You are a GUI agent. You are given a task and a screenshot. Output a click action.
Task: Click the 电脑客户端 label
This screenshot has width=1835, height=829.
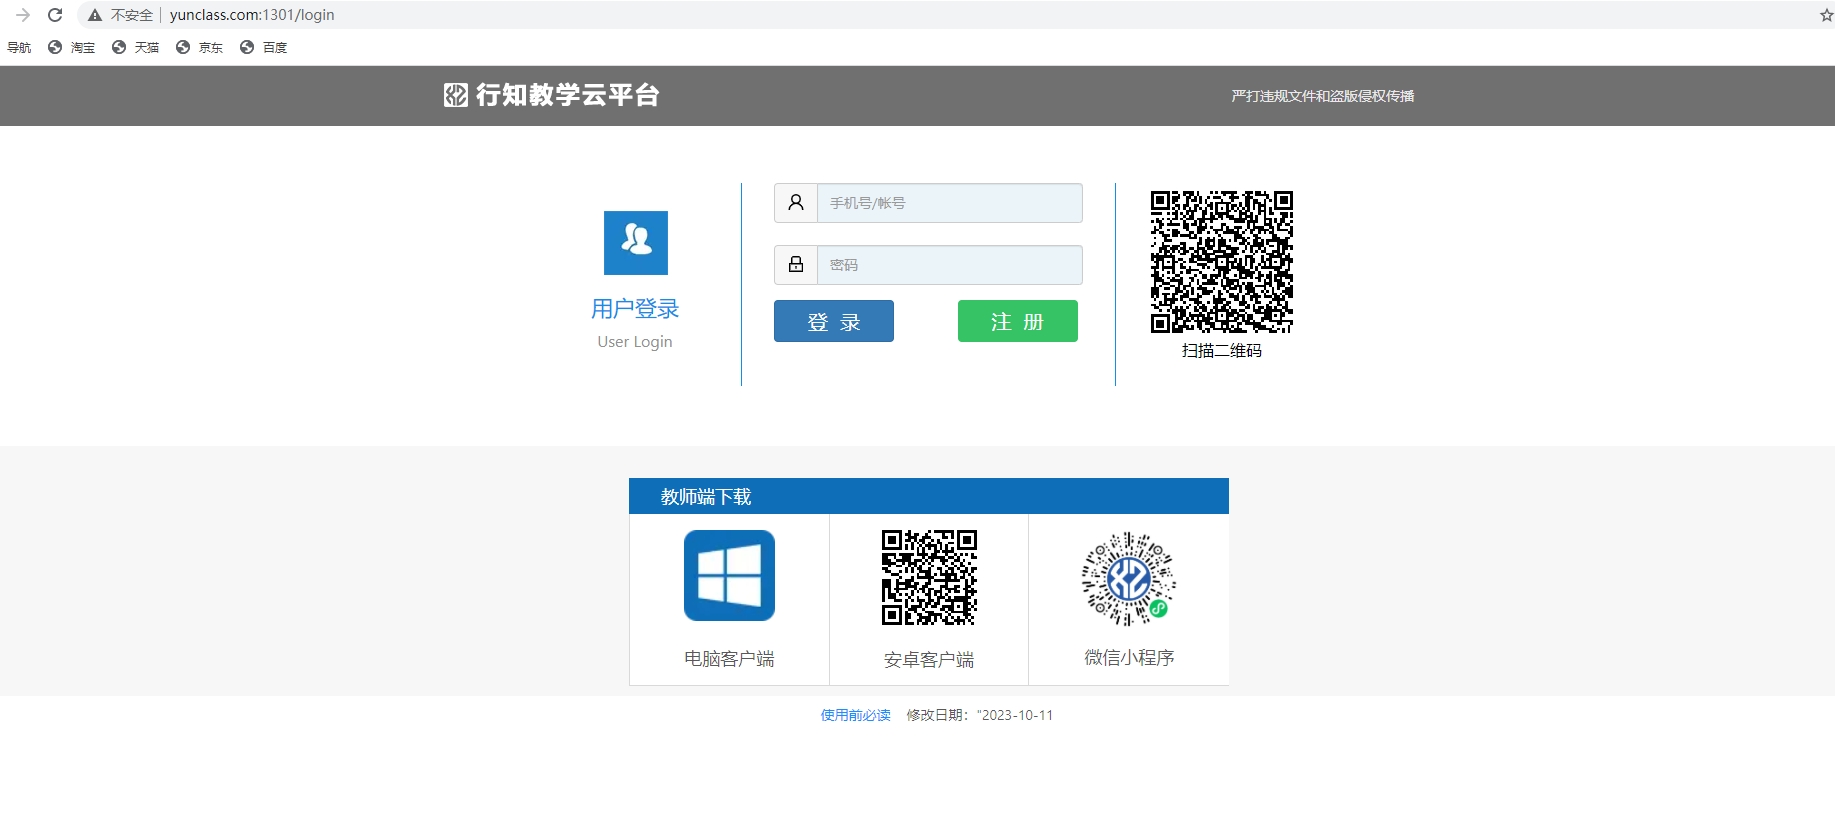(729, 659)
